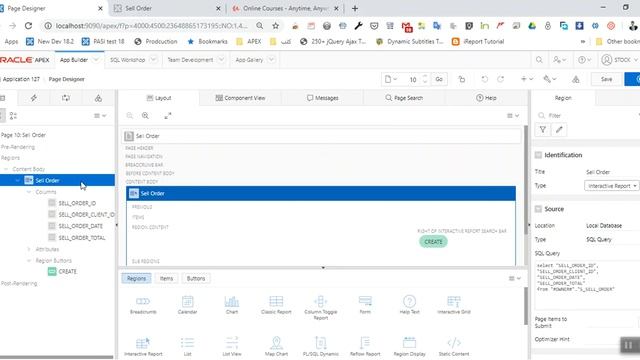640x360 pixels.
Task: Choose the Form region icon
Action: [365, 302]
